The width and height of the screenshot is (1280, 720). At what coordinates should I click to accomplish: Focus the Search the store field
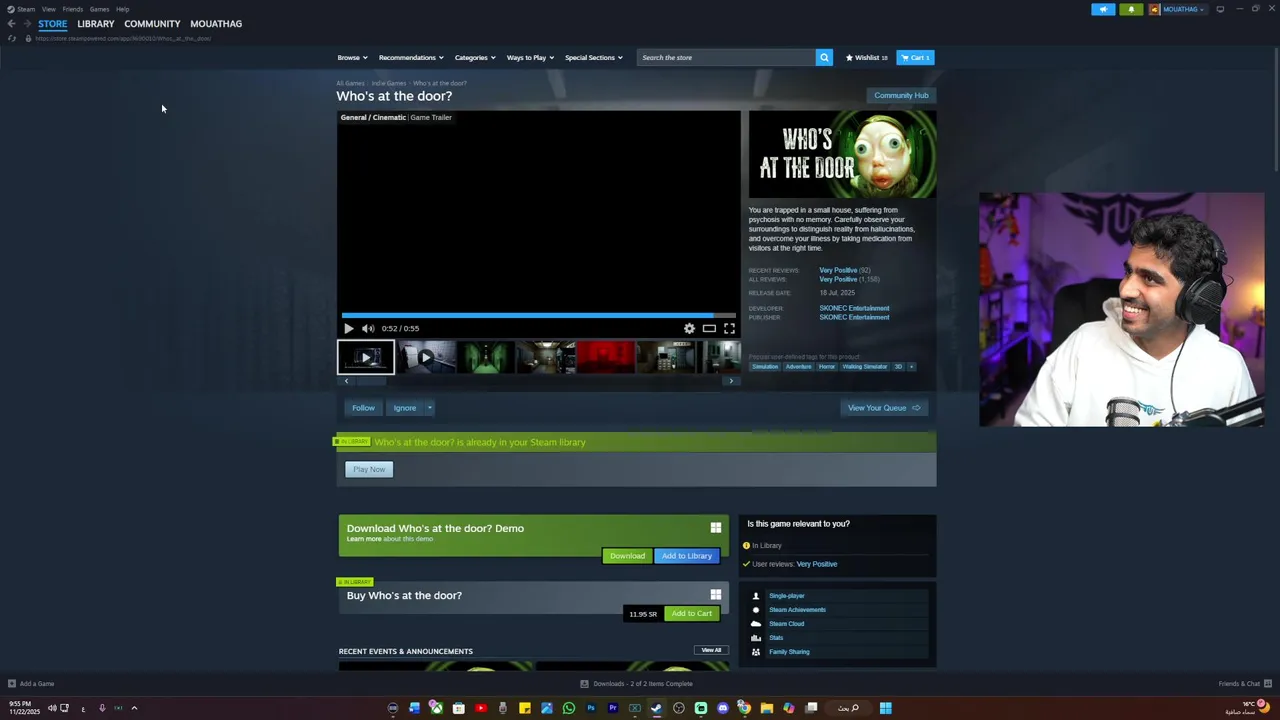tap(727, 58)
